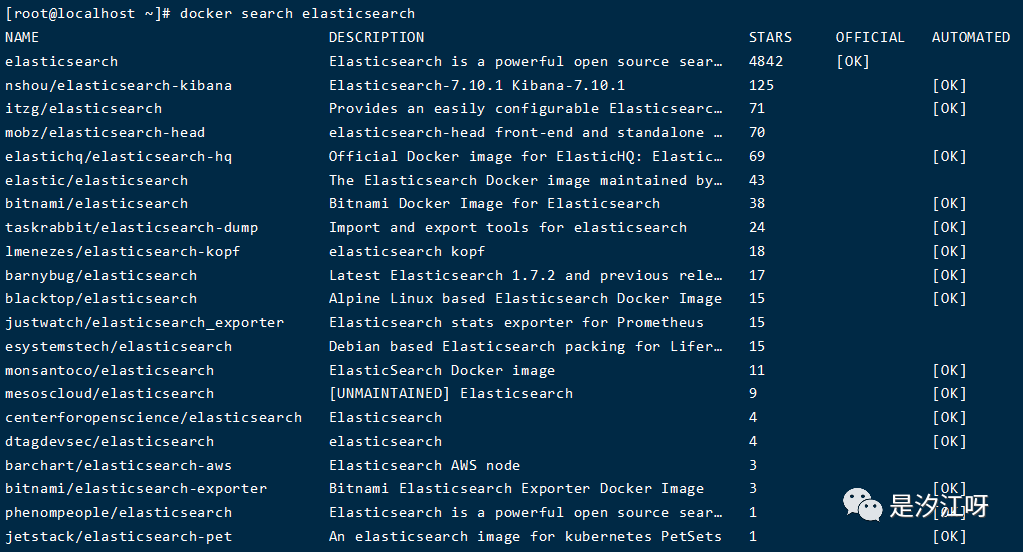Image resolution: width=1023 pixels, height=552 pixels.
Task: Select the itzg/elasticsearch image name
Action: click(83, 108)
